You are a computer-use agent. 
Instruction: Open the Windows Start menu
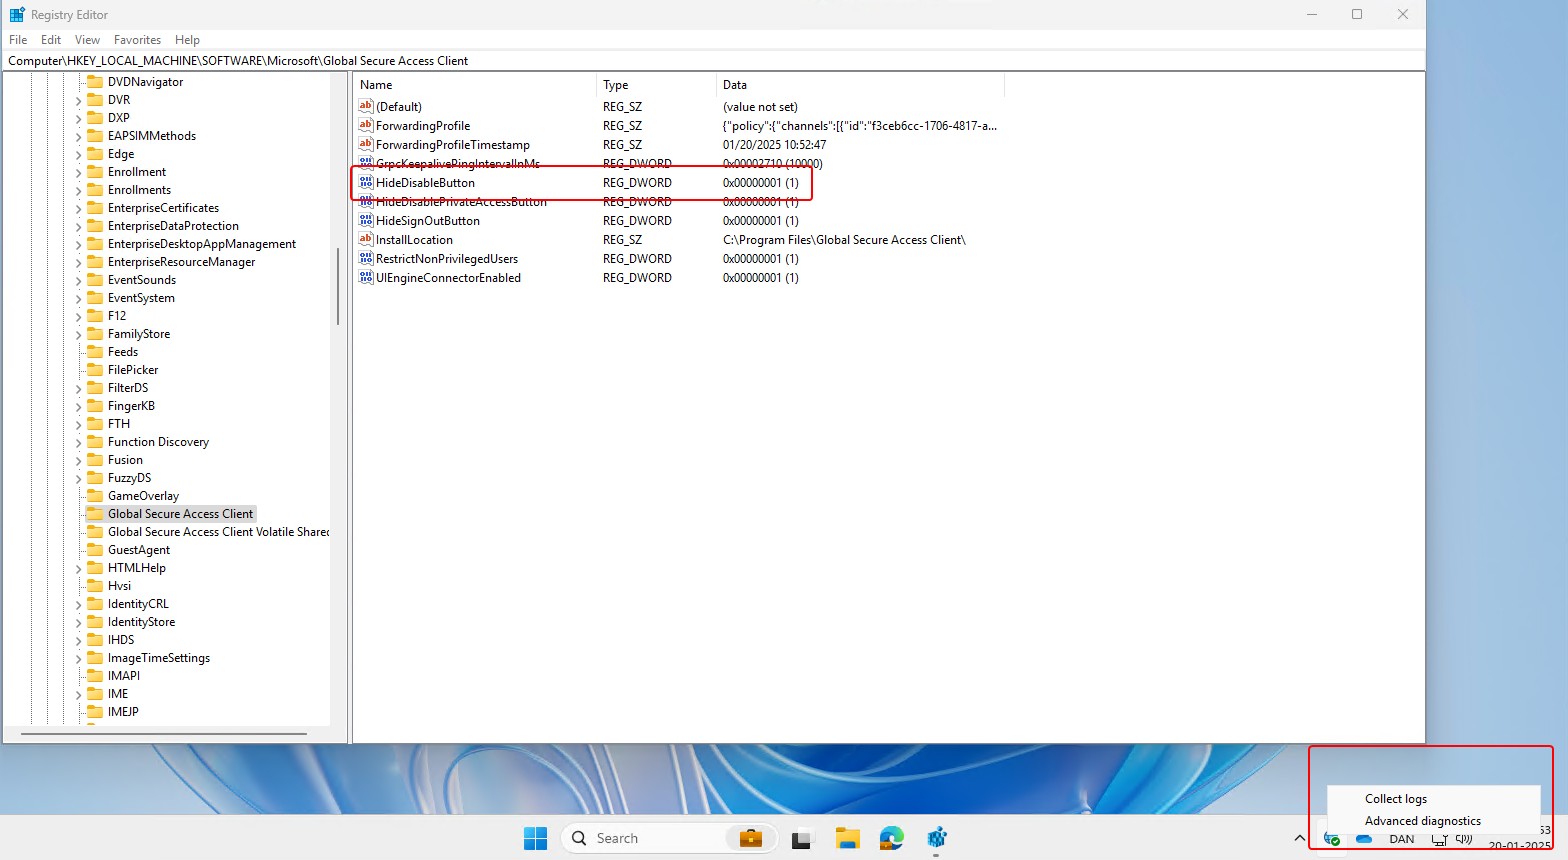[x=535, y=838]
